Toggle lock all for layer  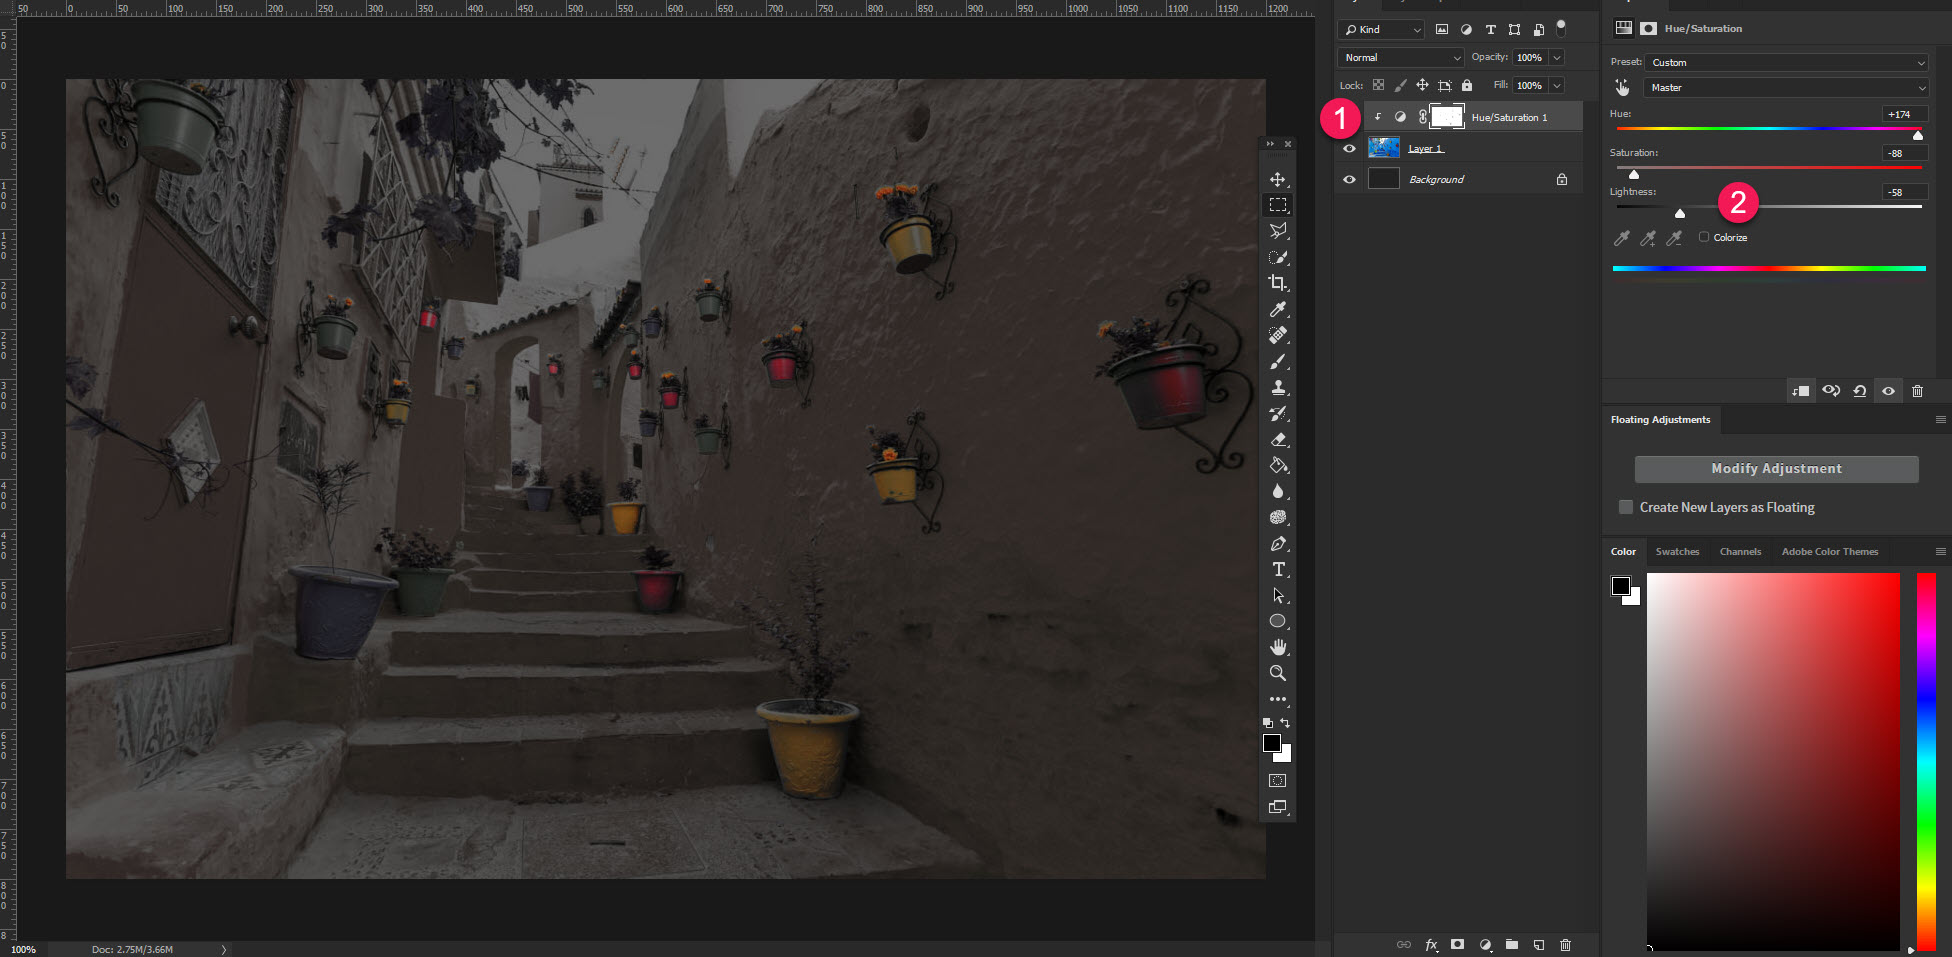pyautogui.click(x=1467, y=85)
